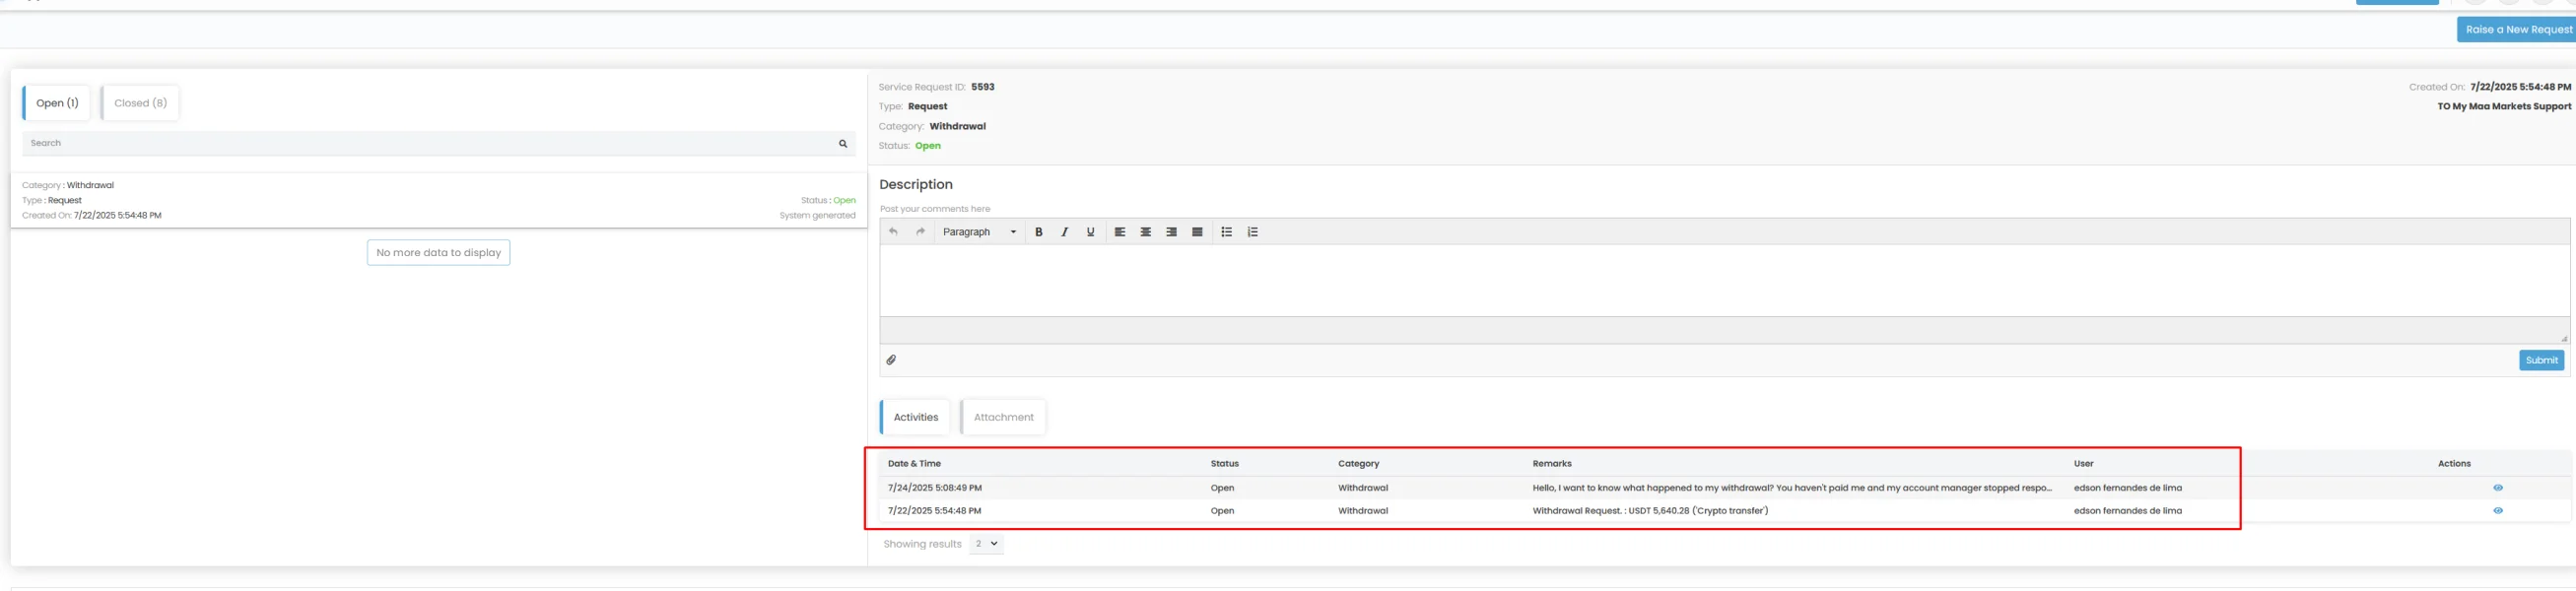Select the remark starting 'Hello, I want to know'
The image size is (2576, 591).
pos(1792,488)
